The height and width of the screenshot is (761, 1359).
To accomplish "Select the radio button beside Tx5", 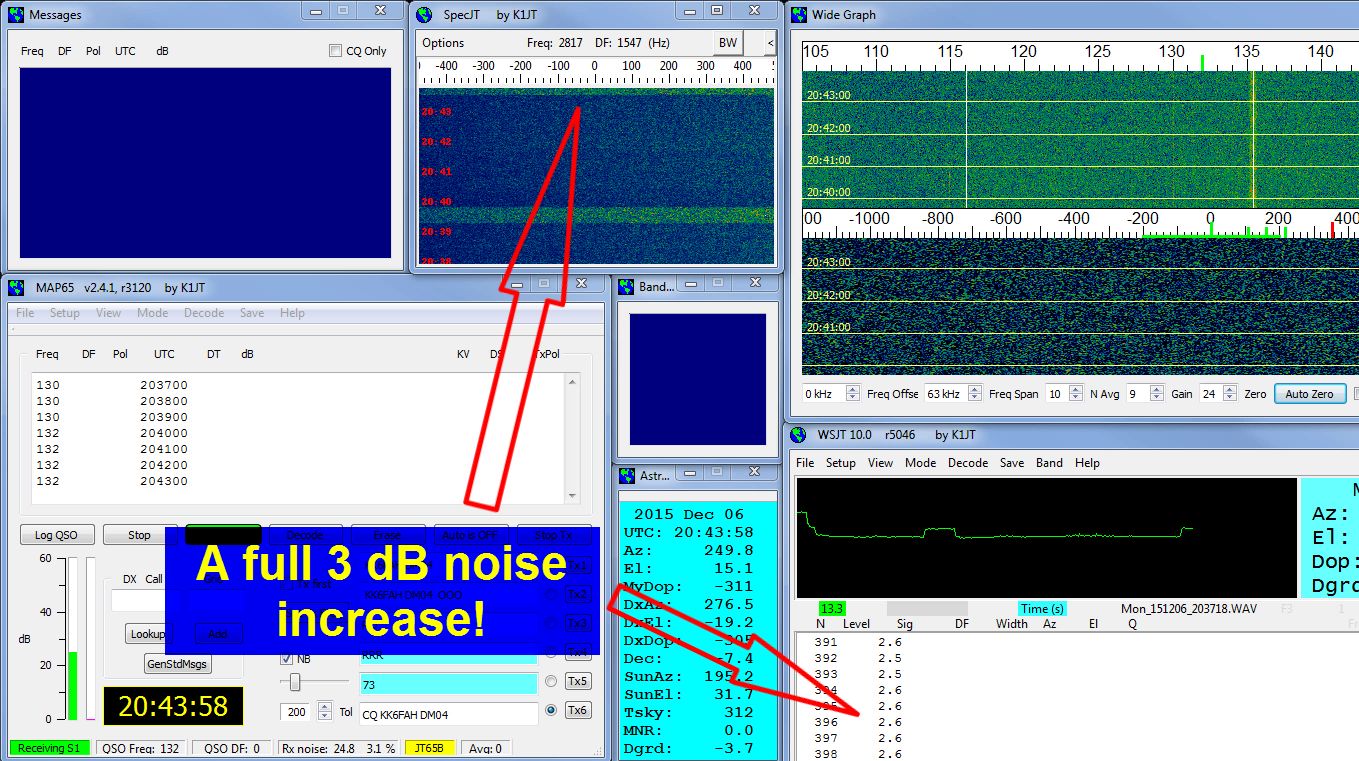I will click(550, 681).
